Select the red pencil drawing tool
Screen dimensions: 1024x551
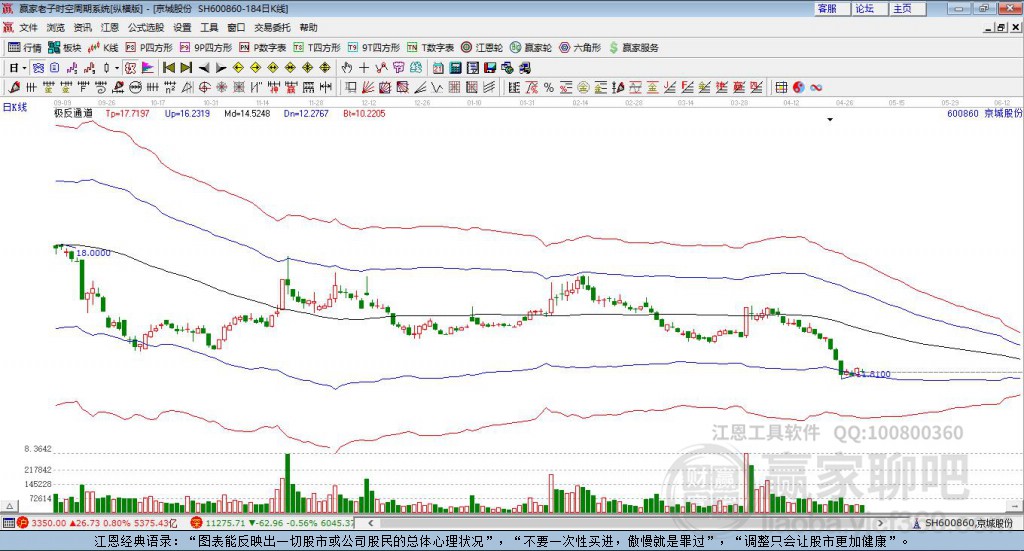pos(14,87)
